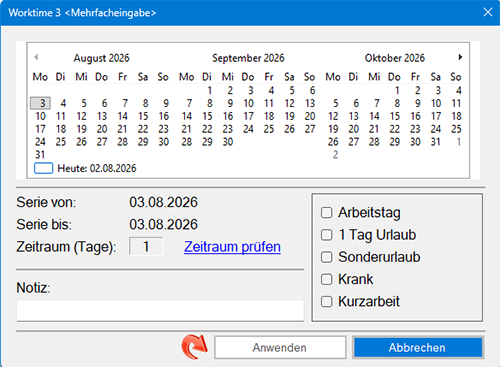Open the Oktober 2026 month title
500x367 pixels.
[395, 58]
